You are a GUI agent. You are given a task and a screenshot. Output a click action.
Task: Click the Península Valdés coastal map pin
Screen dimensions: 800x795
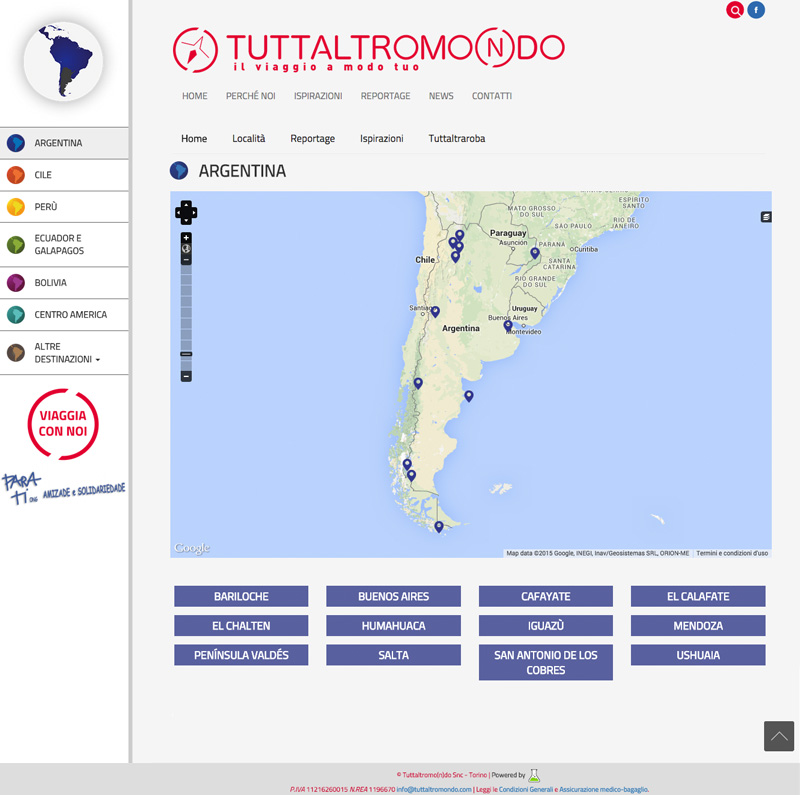[469, 396]
